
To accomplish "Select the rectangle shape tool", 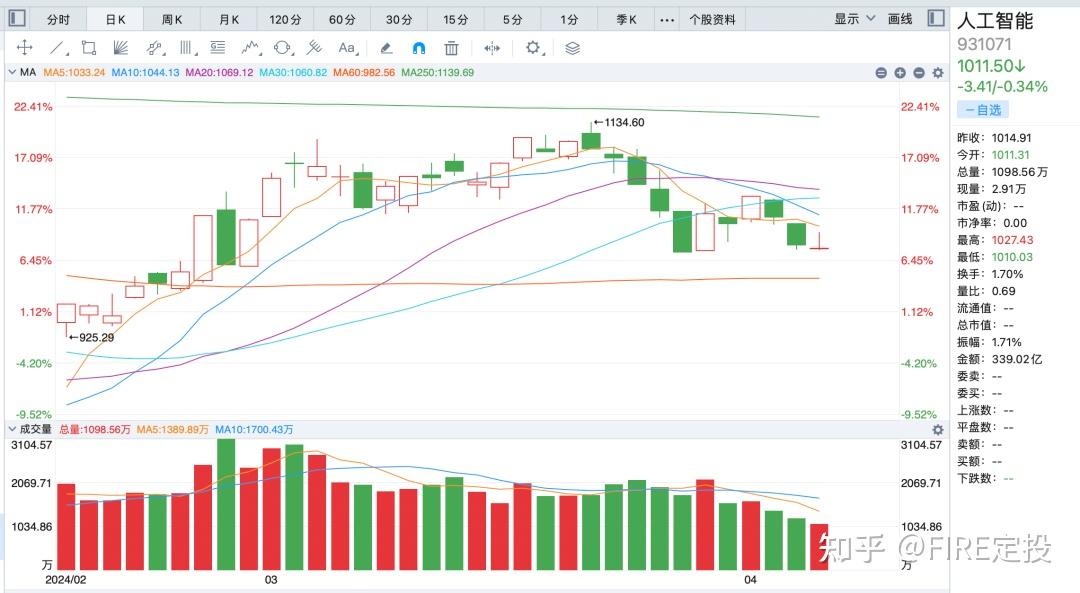I will click(89, 48).
